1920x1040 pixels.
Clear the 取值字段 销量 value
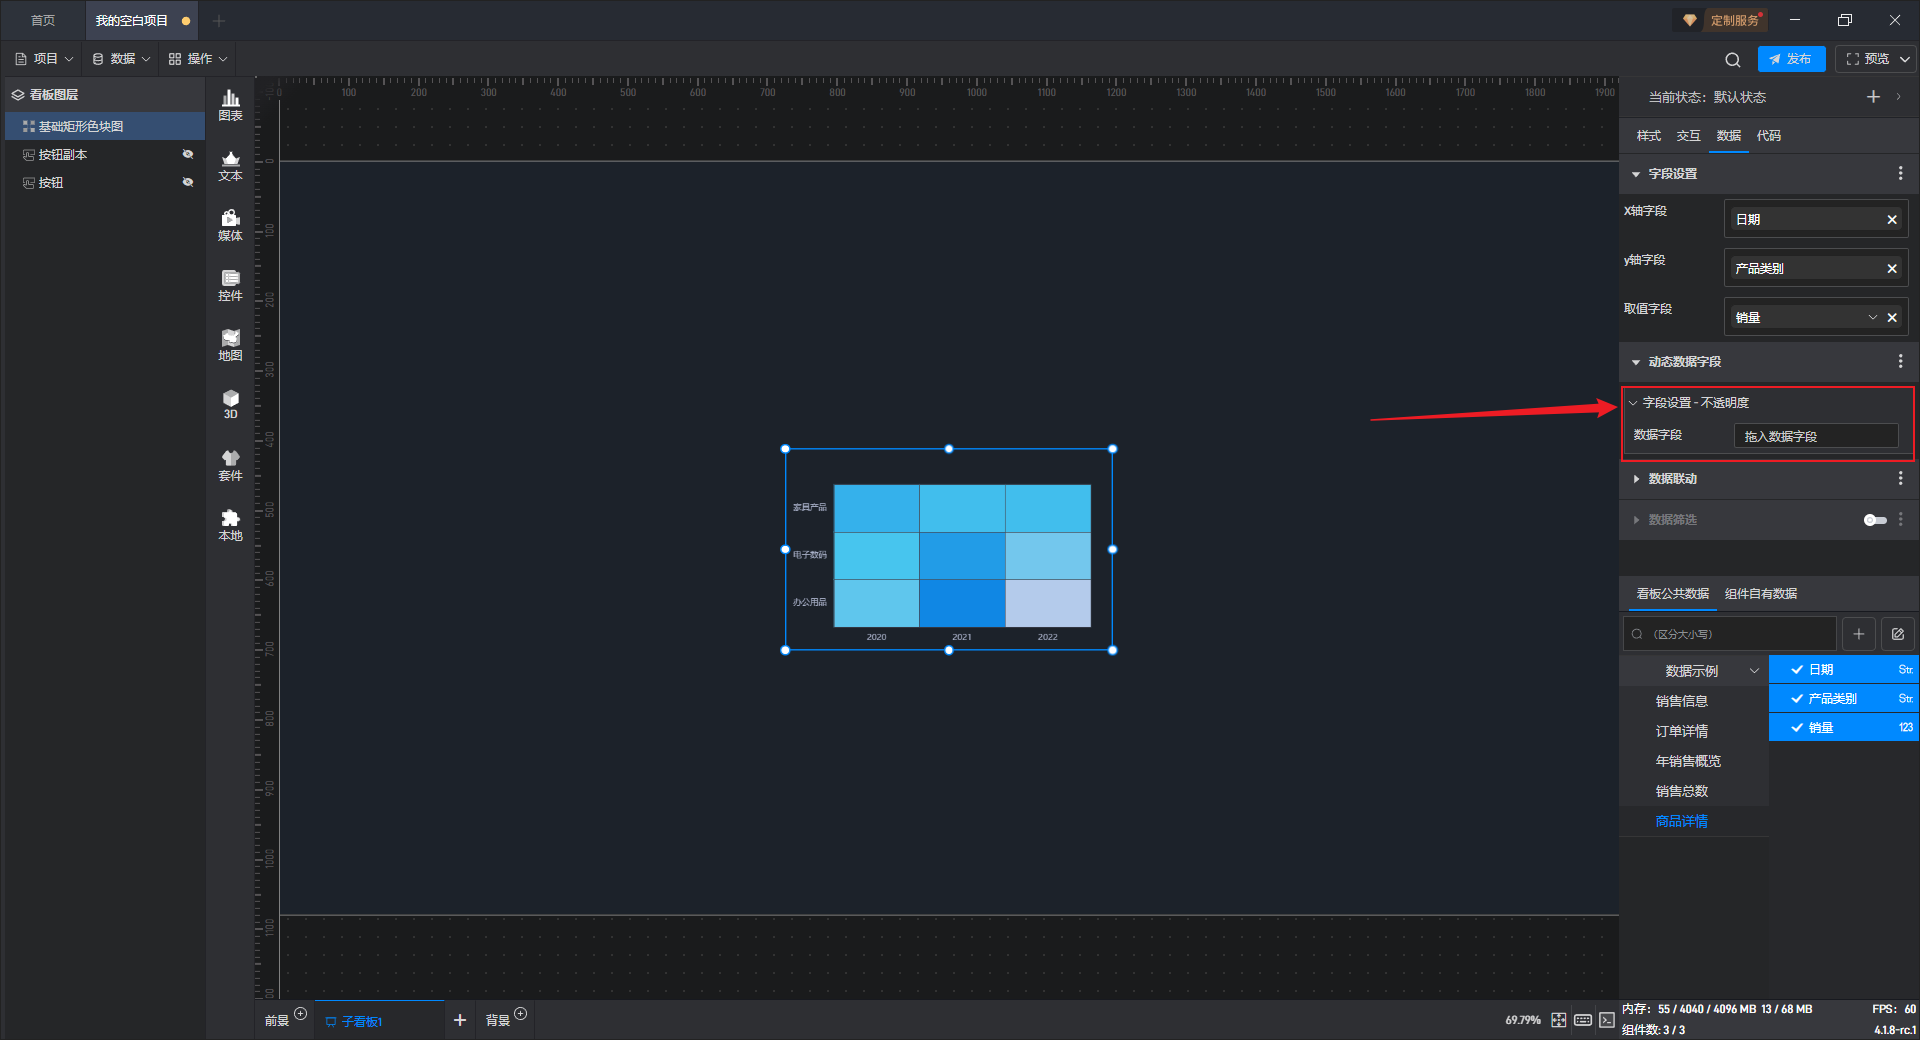(x=1892, y=318)
